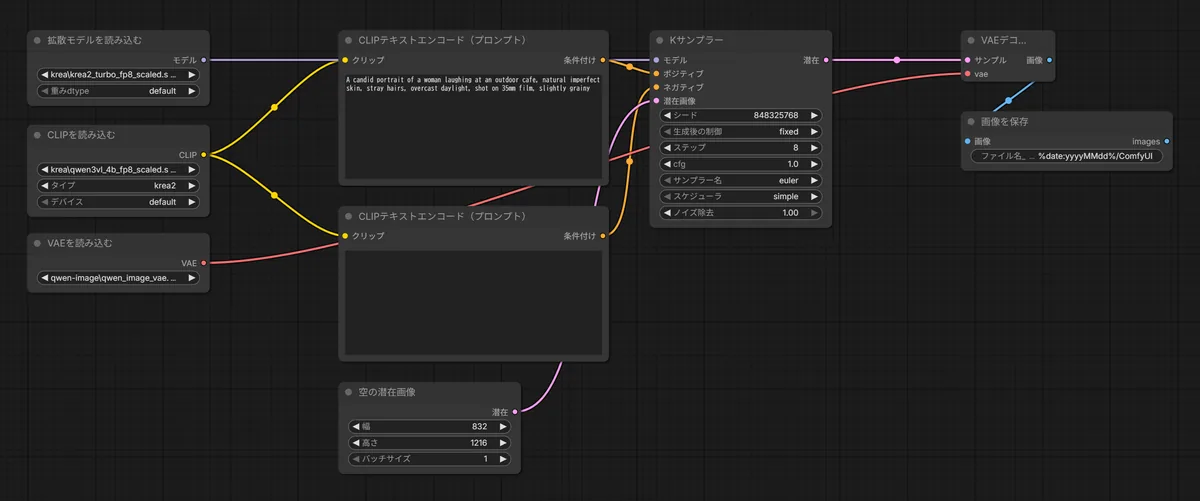The image size is (1200, 501).
Task: Click the vae input port on VAEデコード
Action: click(967, 74)
